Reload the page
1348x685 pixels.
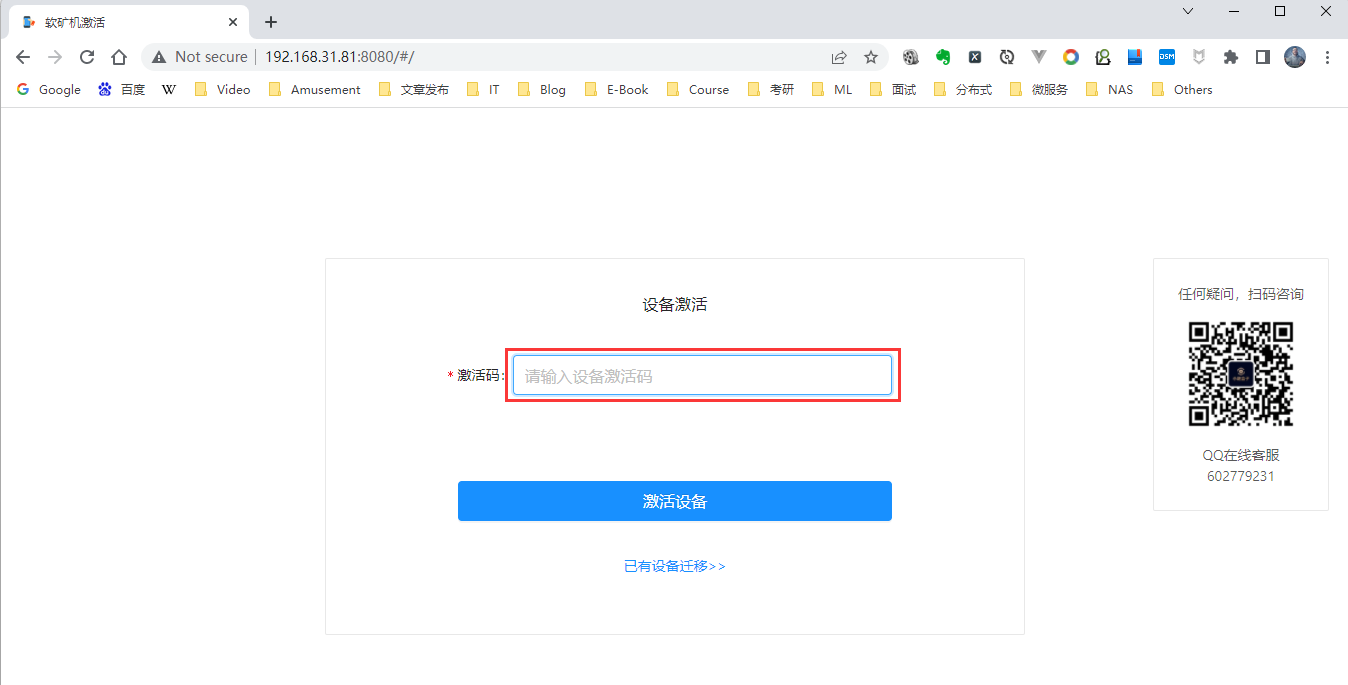tap(87, 57)
